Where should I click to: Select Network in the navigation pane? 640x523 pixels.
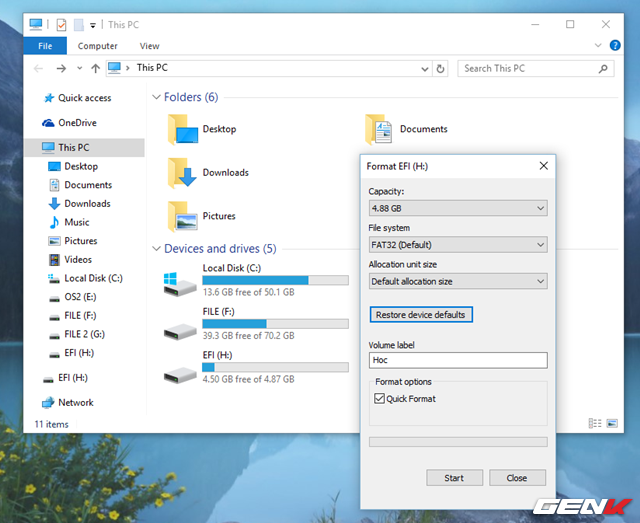68,403
